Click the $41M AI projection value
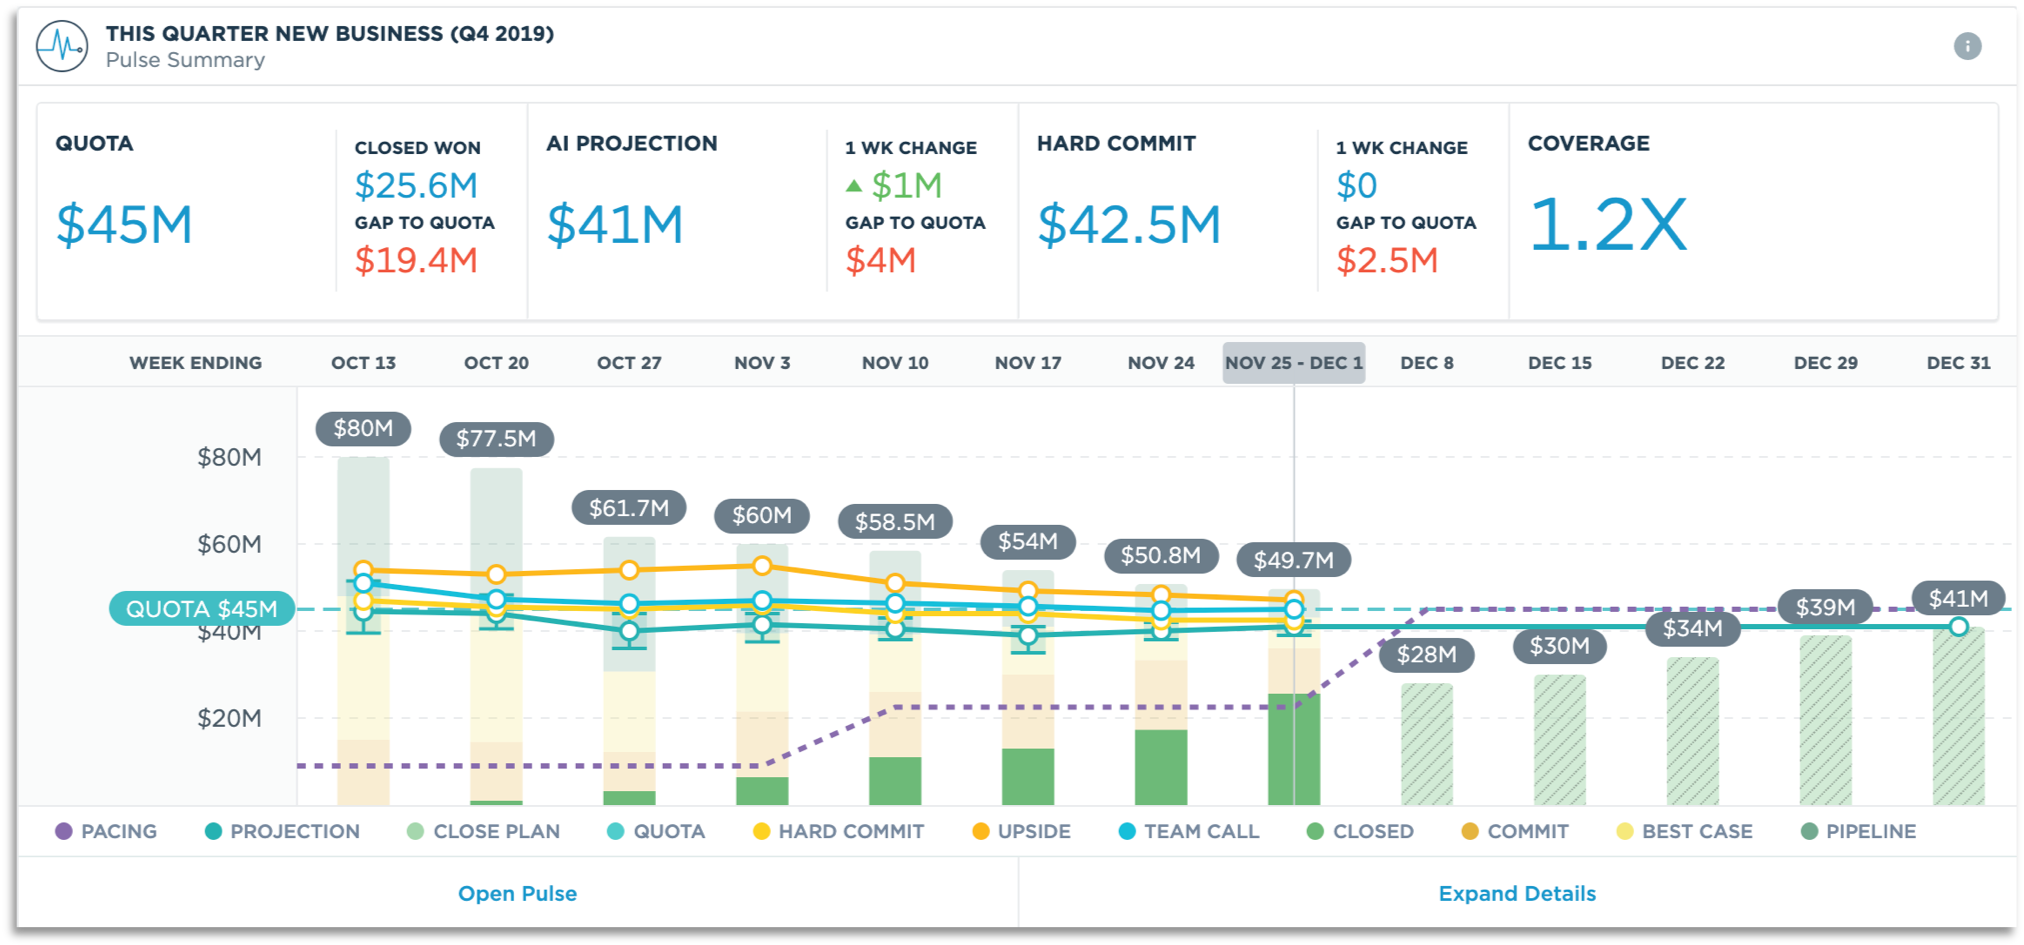 point(615,224)
